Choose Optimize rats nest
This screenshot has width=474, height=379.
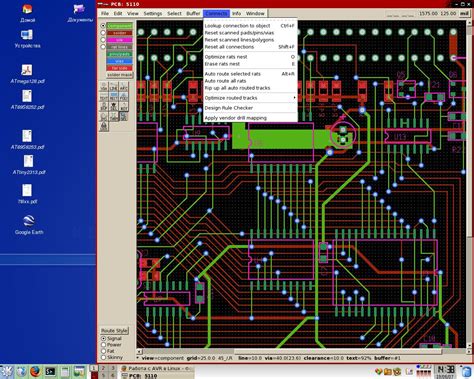point(250,57)
